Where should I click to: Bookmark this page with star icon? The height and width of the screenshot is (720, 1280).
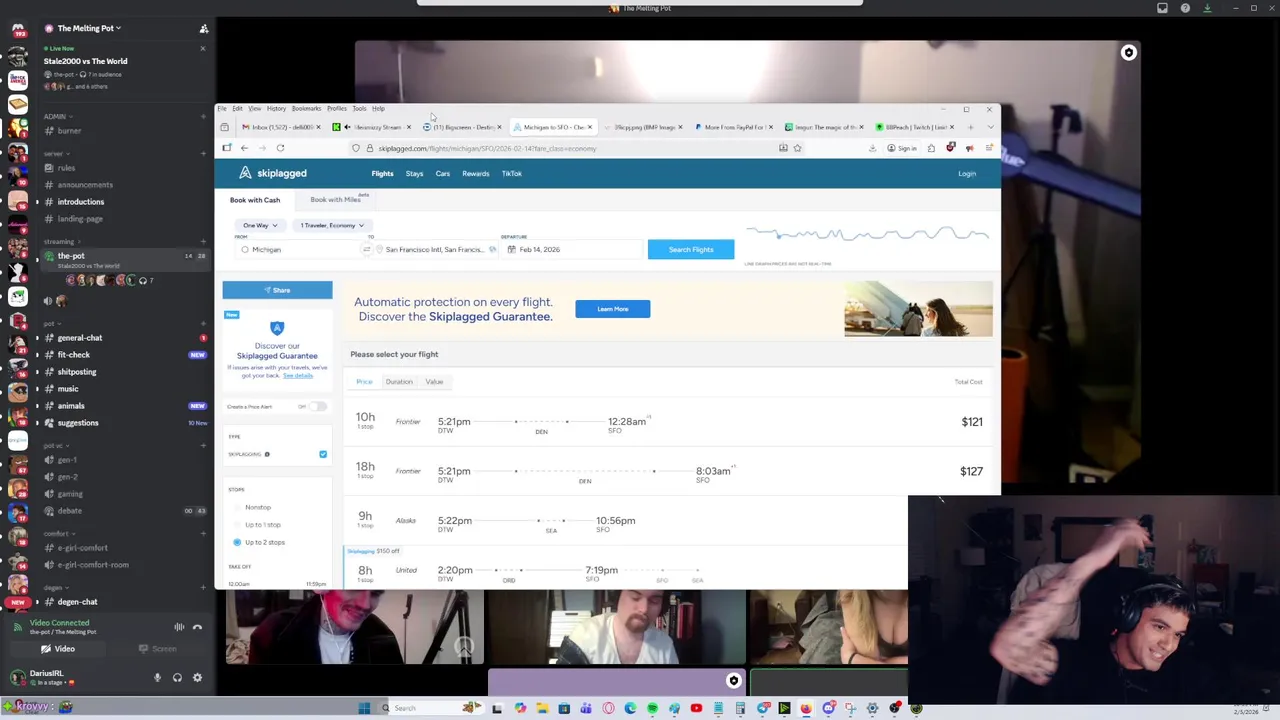tap(797, 148)
